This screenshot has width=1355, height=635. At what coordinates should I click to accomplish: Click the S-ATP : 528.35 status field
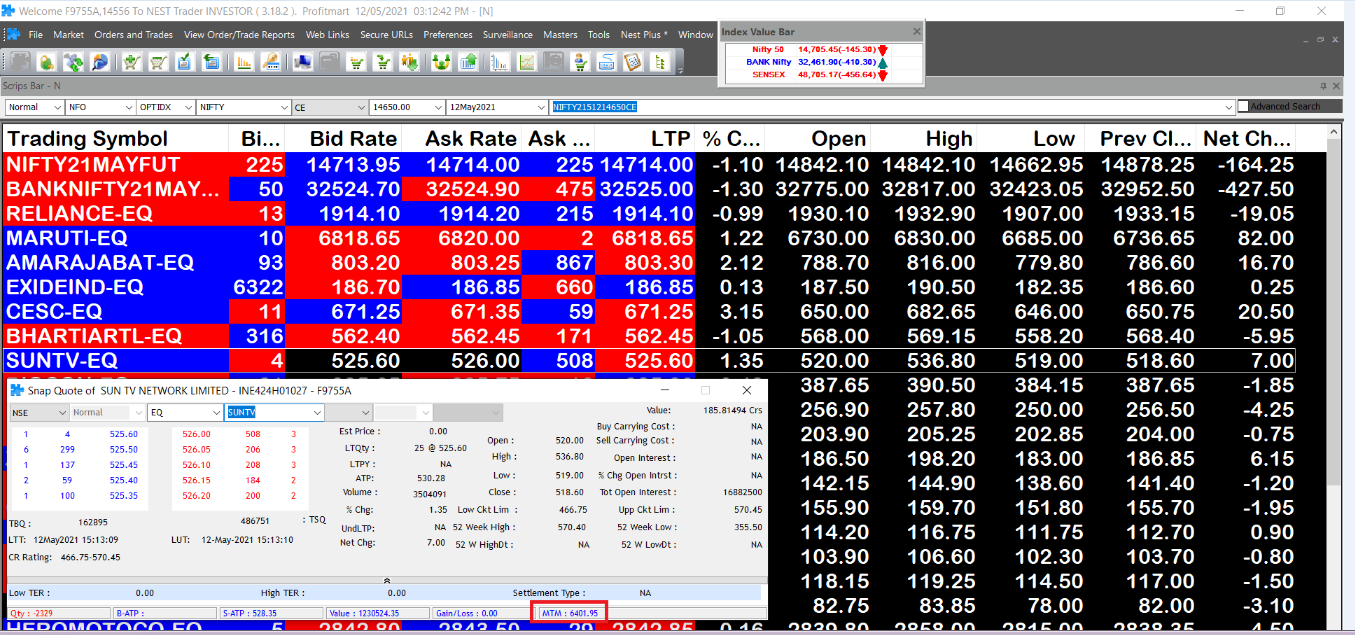271,613
